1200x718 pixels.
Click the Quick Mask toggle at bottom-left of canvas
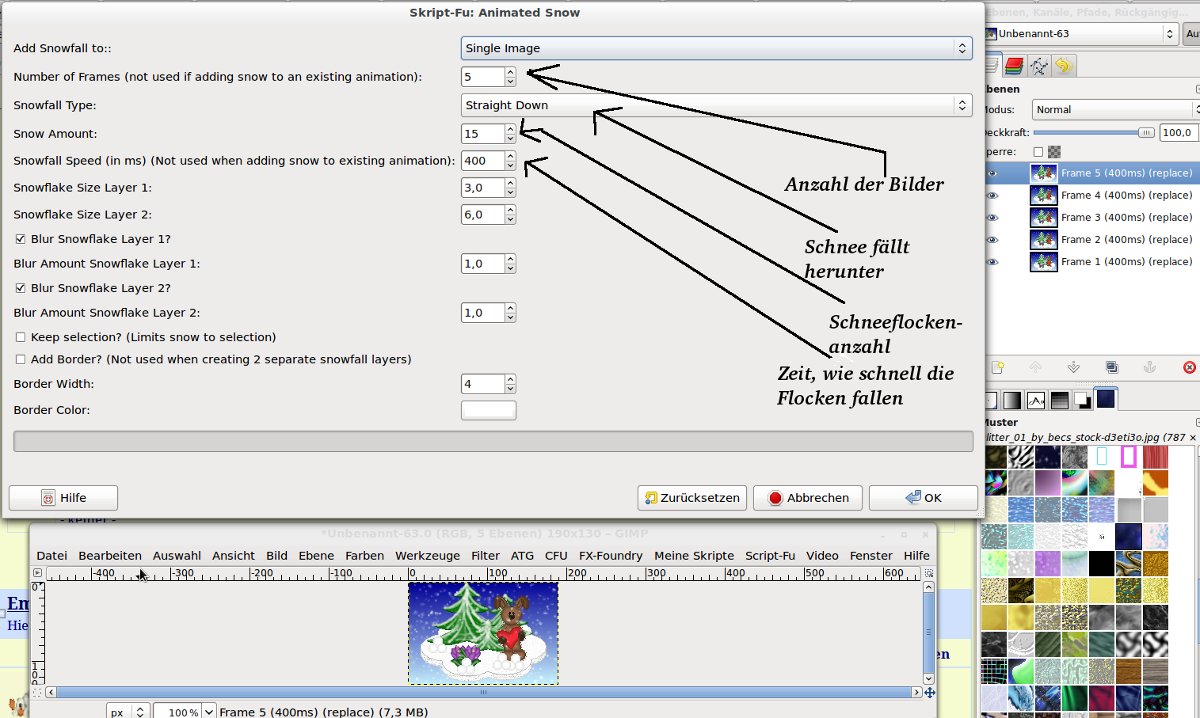tap(38, 692)
